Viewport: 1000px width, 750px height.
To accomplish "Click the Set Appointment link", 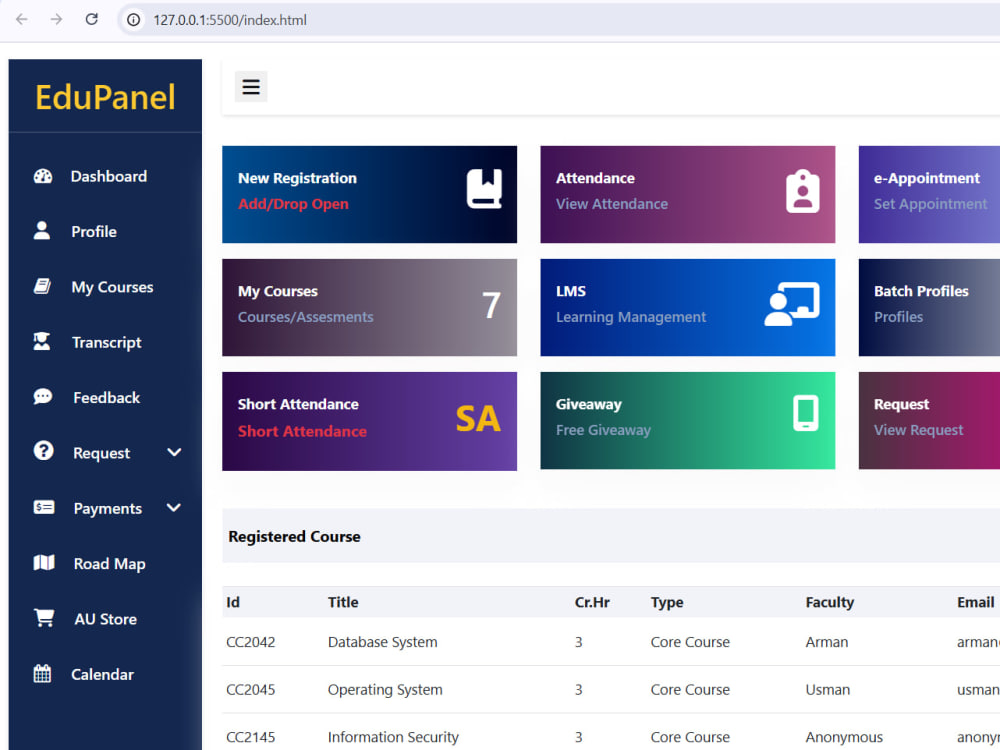I will pos(930,204).
